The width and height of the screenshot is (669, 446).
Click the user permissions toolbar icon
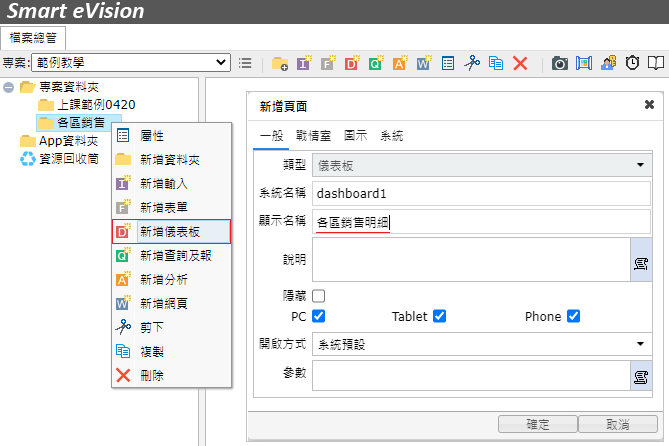pos(608,63)
